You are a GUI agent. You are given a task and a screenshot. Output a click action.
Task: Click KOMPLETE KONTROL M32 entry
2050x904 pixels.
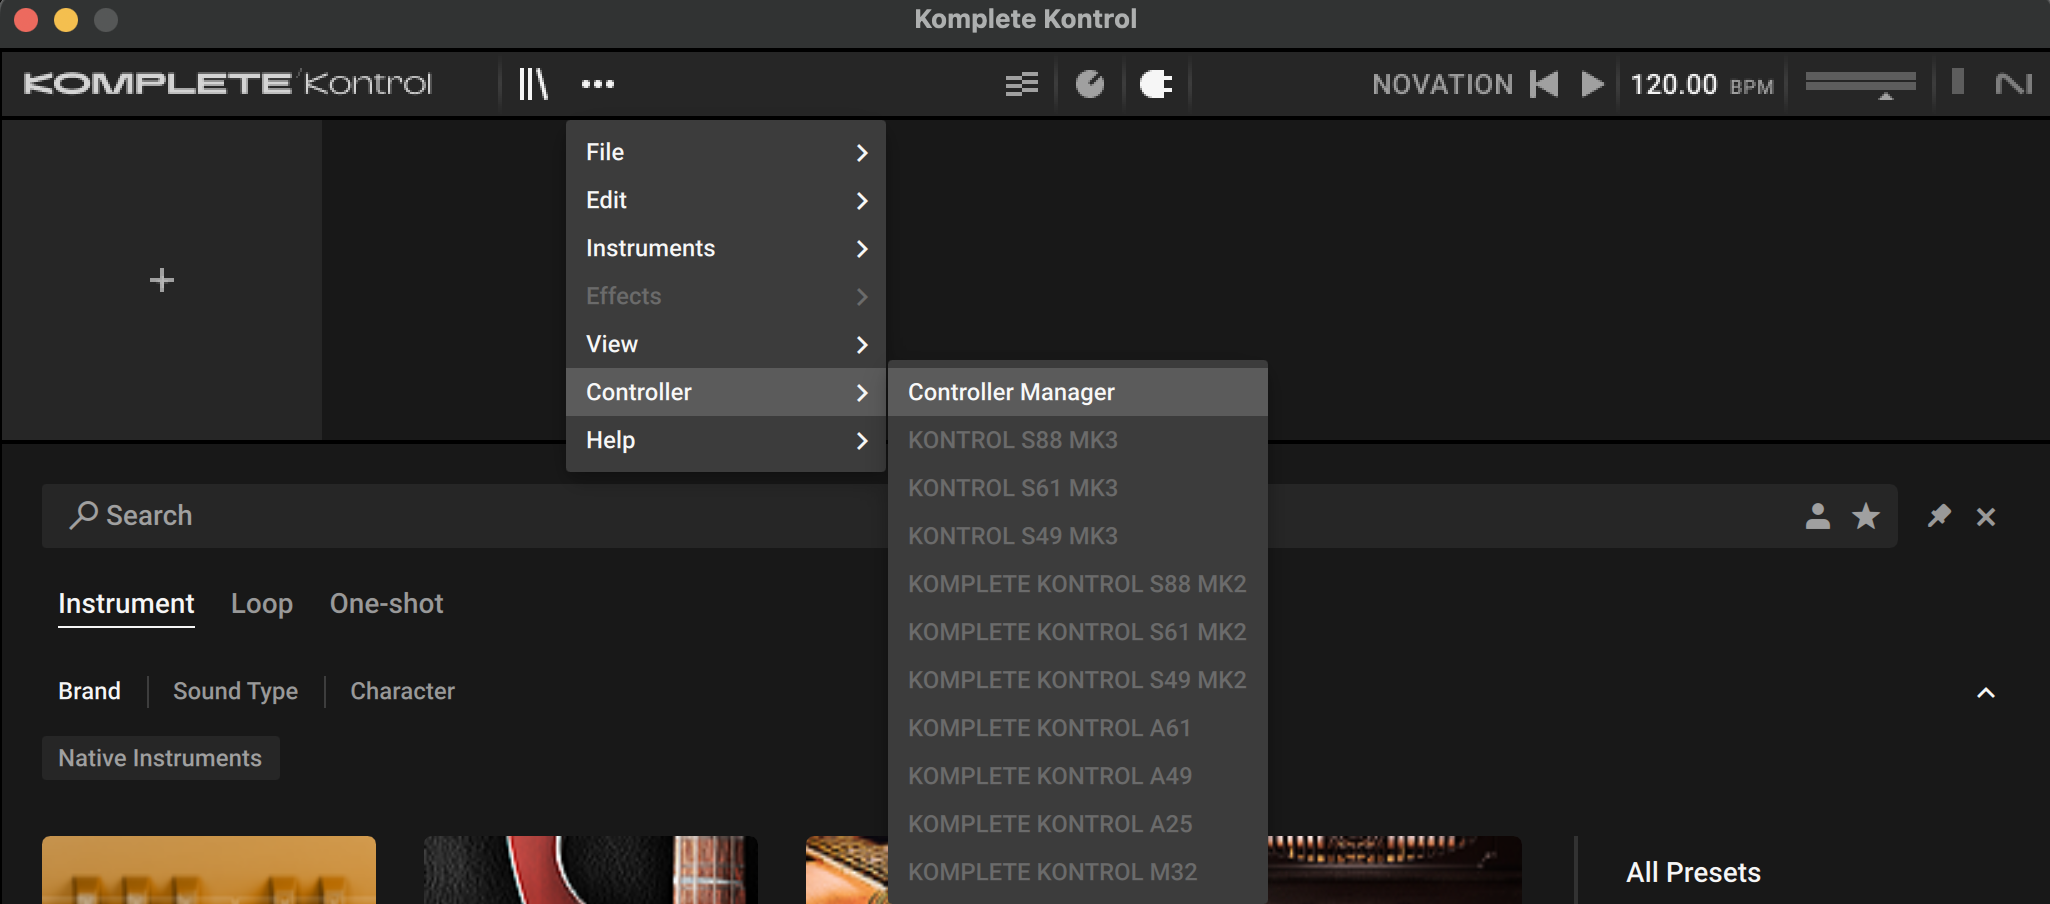(1078, 872)
